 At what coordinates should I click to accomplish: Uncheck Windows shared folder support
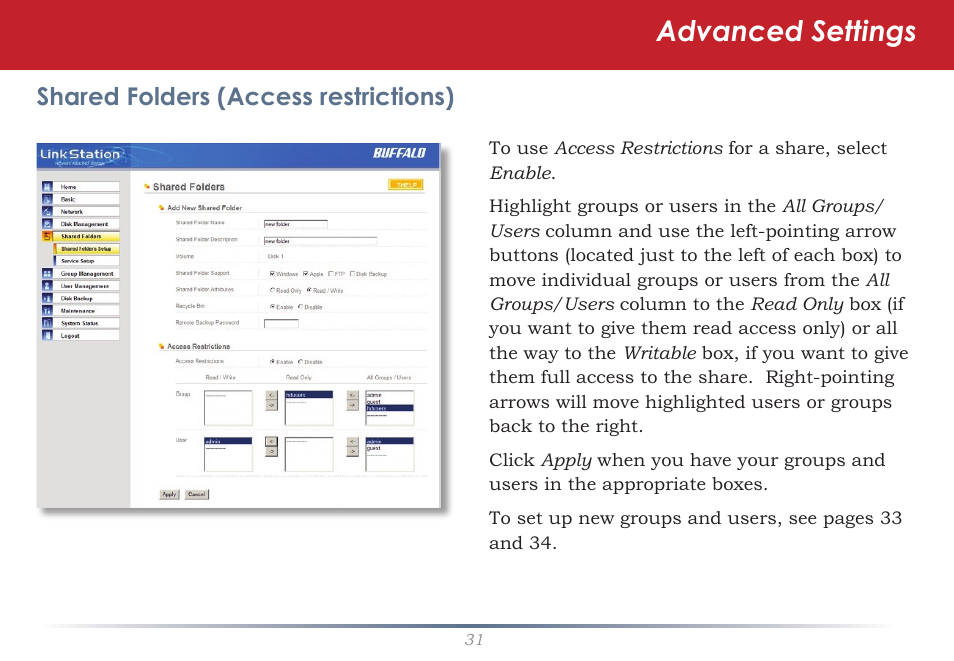click(x=272, y=274)
